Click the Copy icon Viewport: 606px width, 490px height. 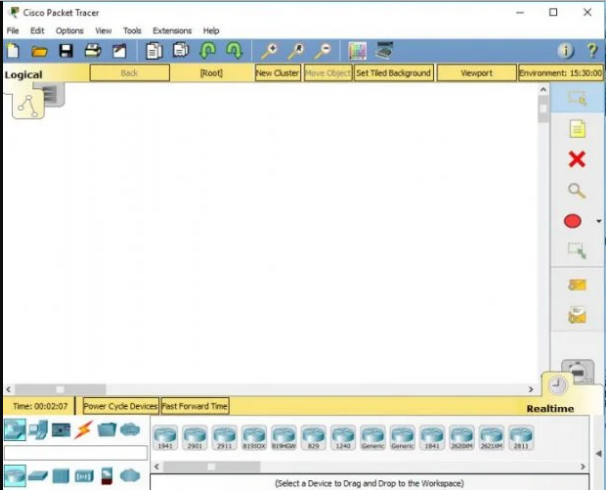[154, 51]
